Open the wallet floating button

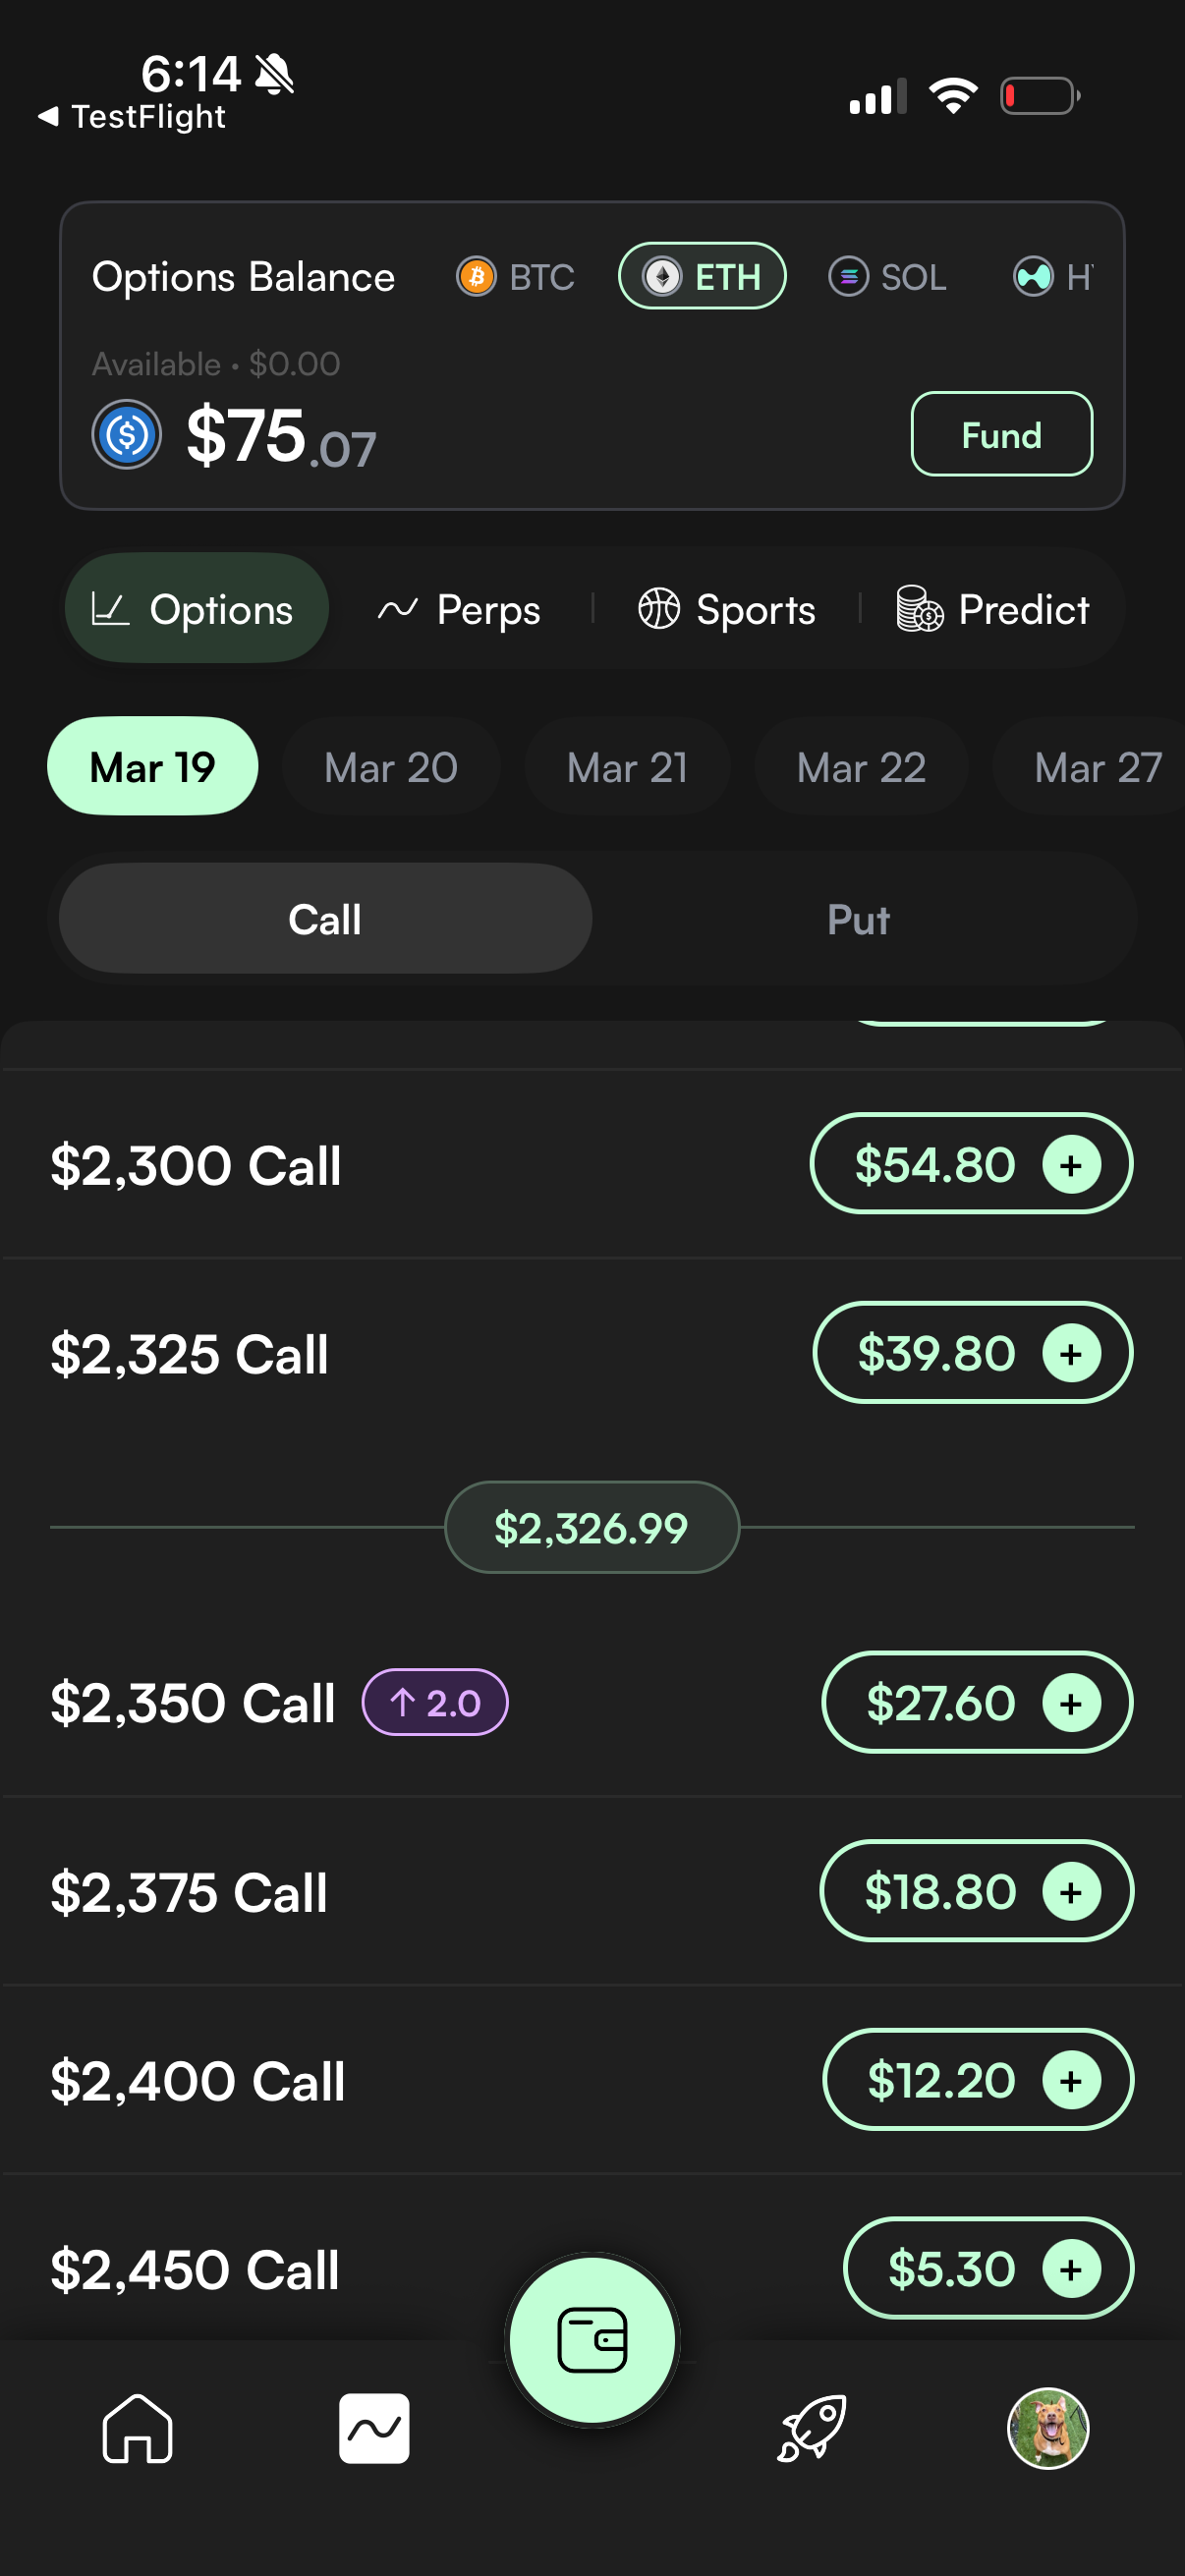592,2340
